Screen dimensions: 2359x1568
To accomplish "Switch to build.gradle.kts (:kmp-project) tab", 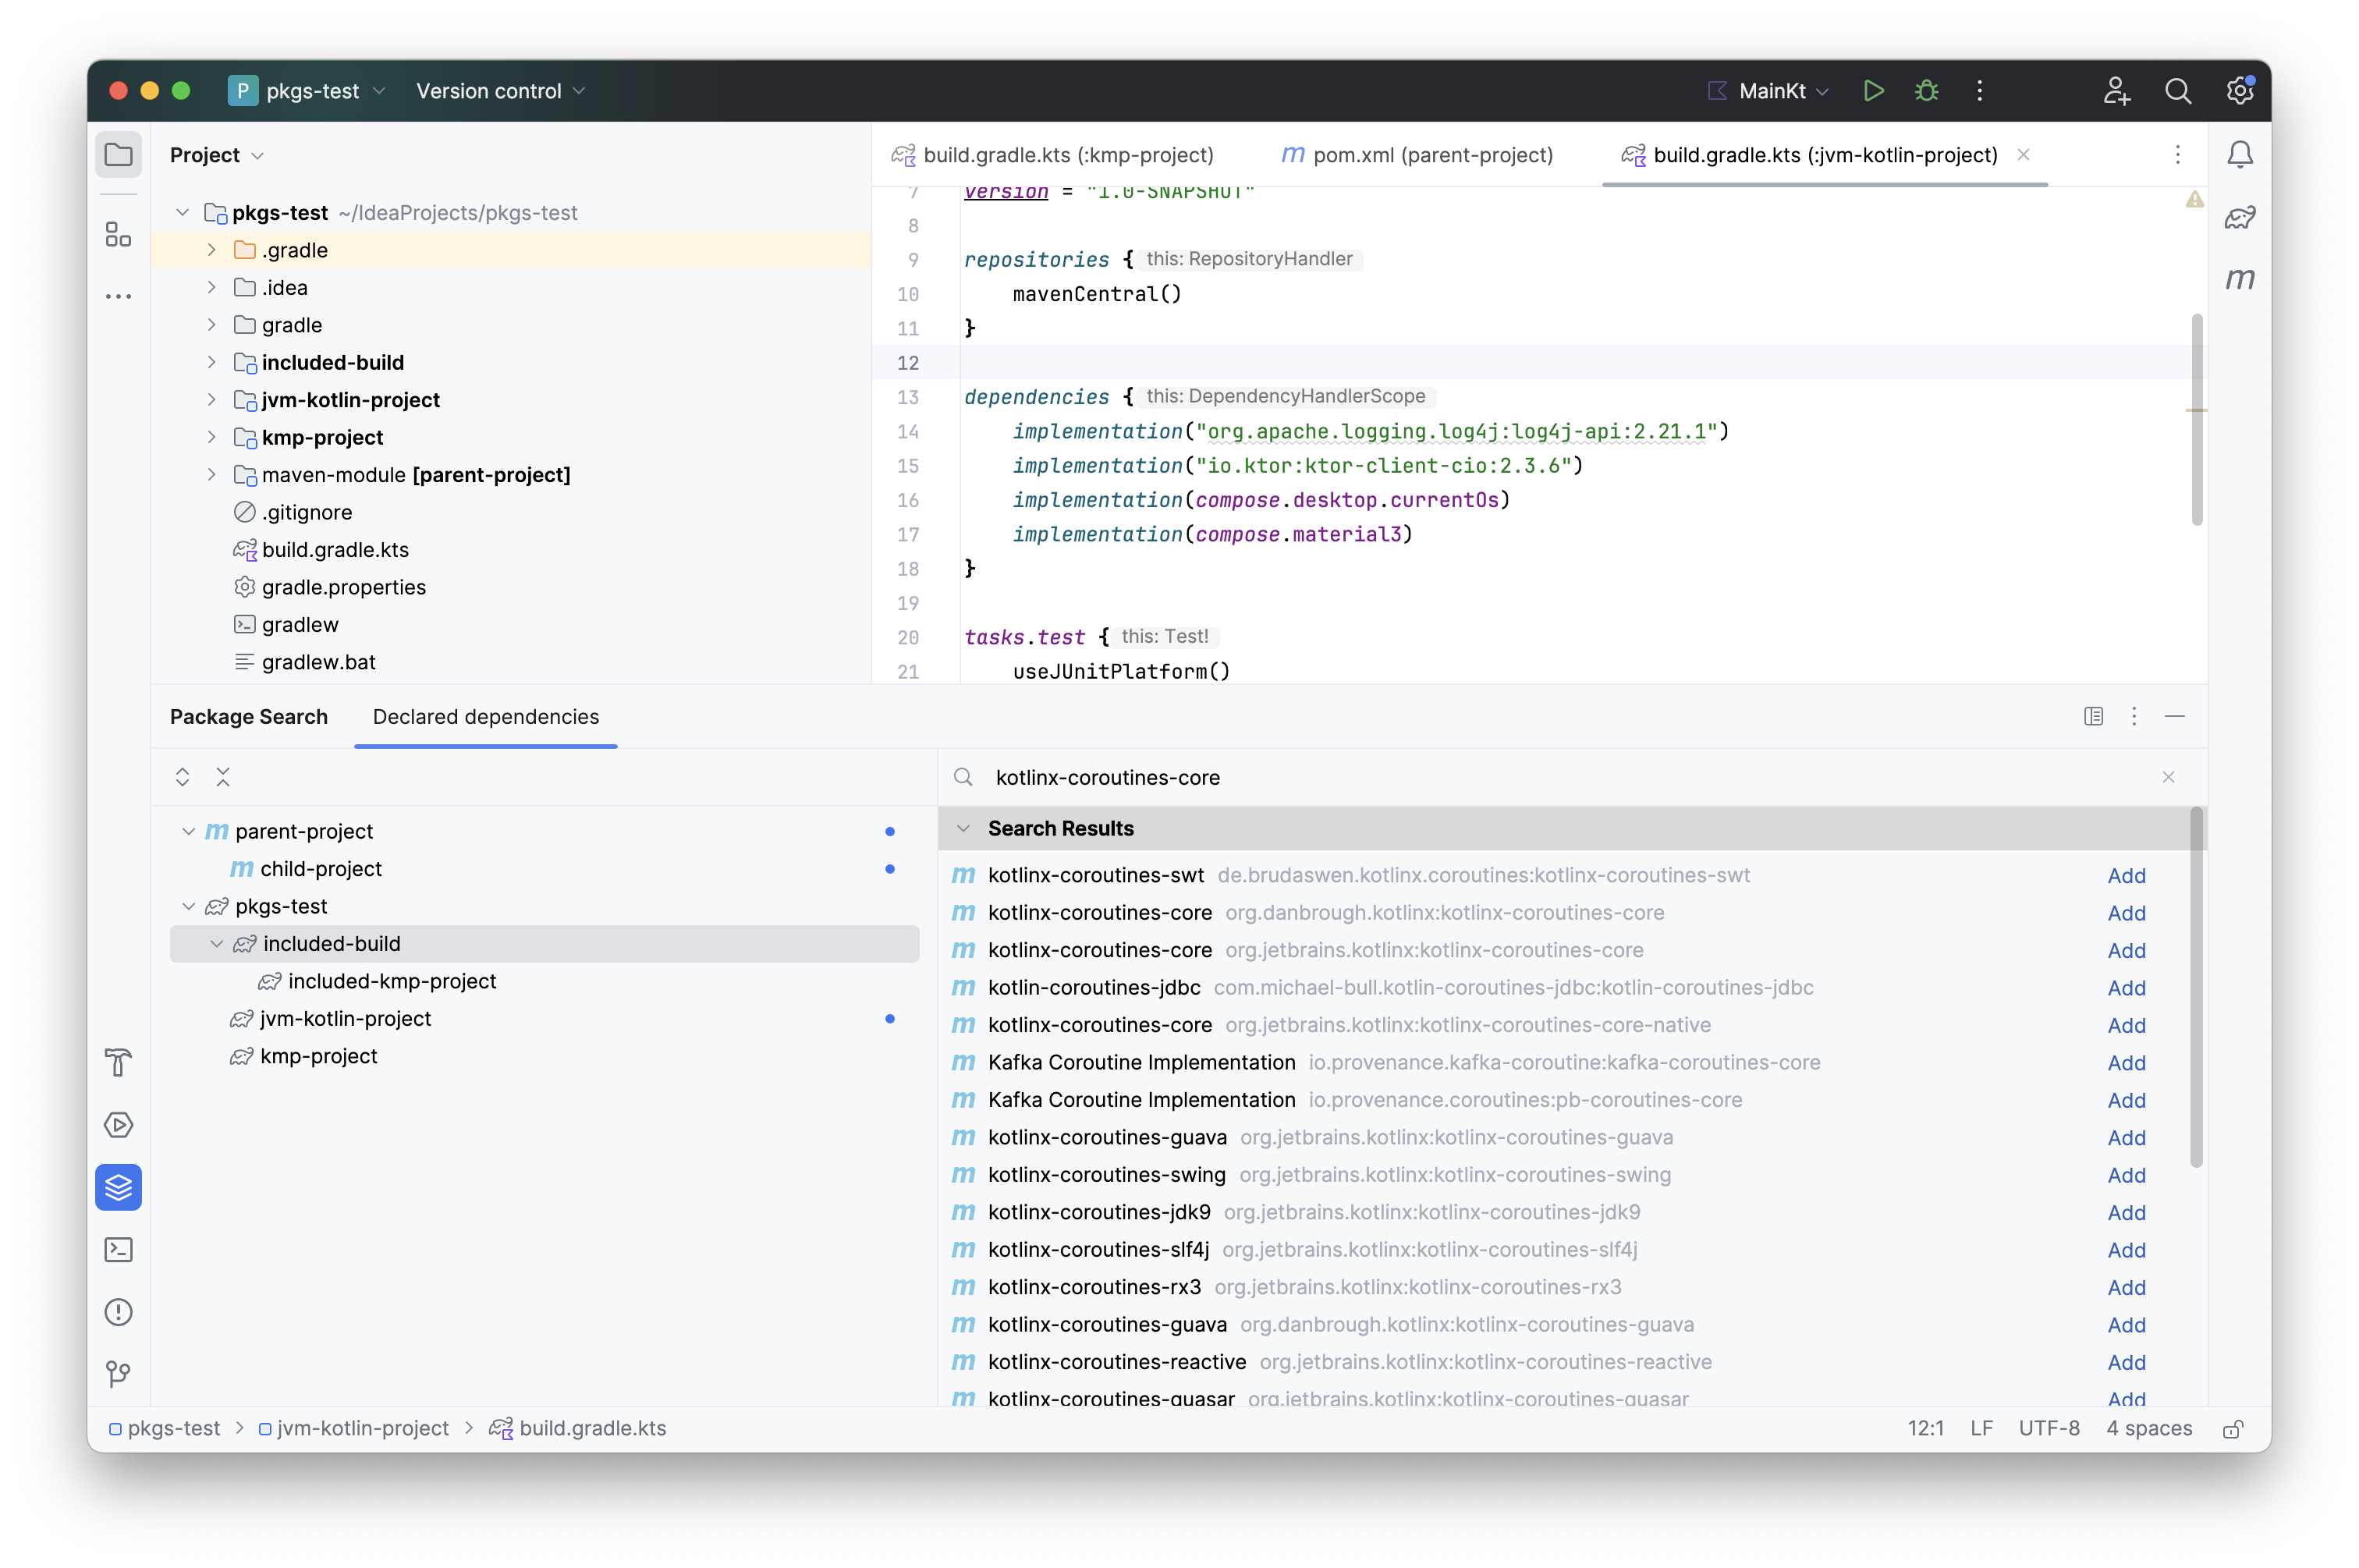I will point(1052,155).
